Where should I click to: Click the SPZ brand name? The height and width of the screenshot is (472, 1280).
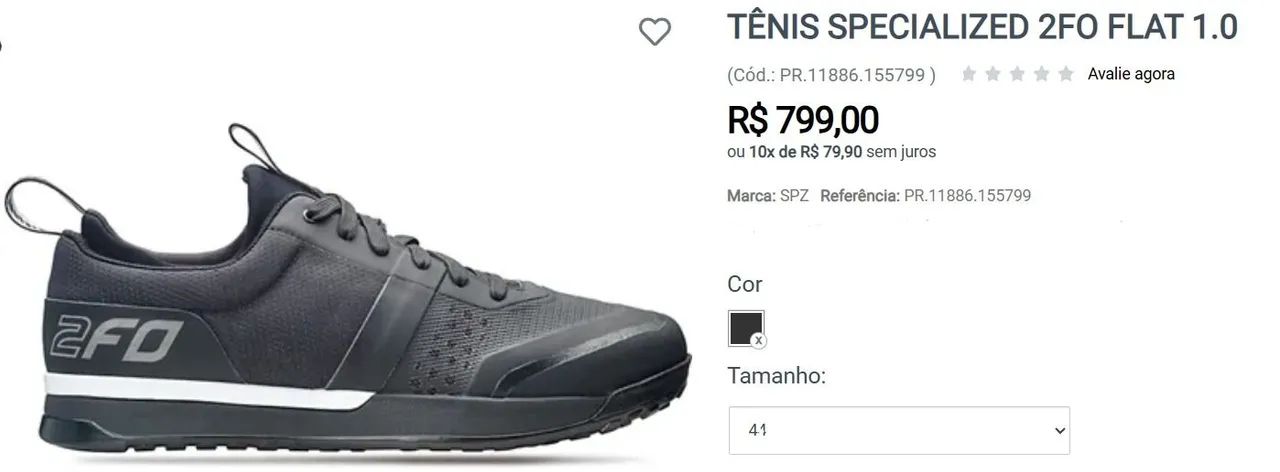(x=794, y=196)
